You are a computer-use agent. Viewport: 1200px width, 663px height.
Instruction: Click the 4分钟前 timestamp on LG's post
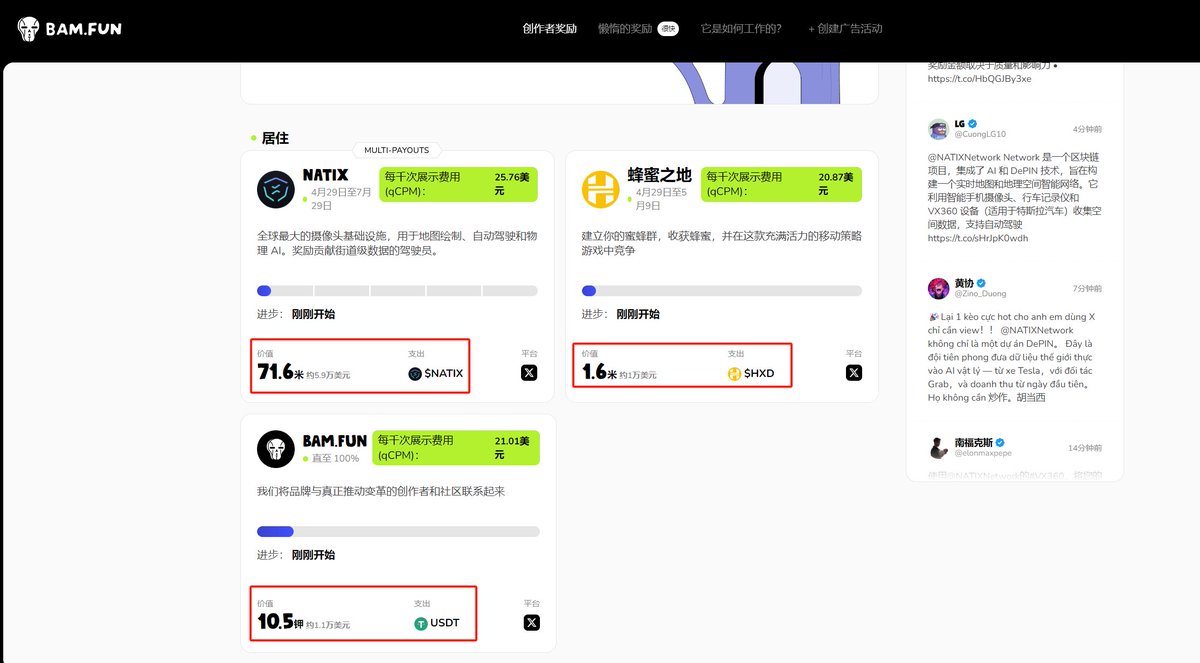1087,130
